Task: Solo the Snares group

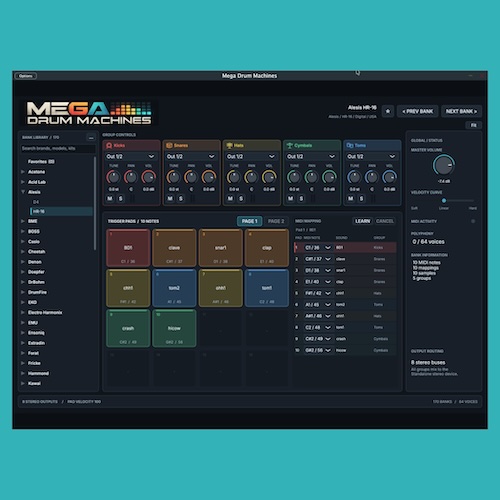Action: click(181, 199)
